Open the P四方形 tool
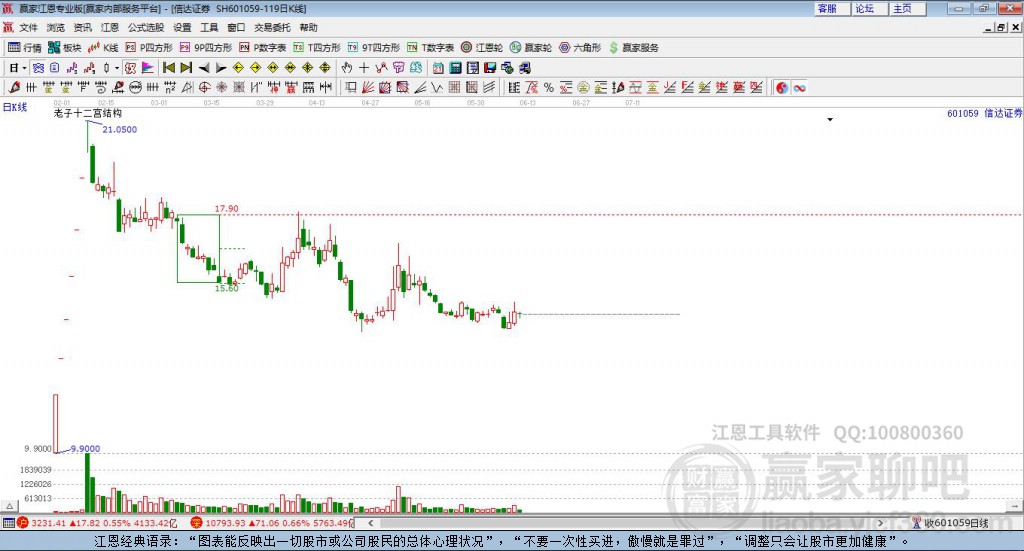This screenshot has width=1024, height=551. click(149, 48)
